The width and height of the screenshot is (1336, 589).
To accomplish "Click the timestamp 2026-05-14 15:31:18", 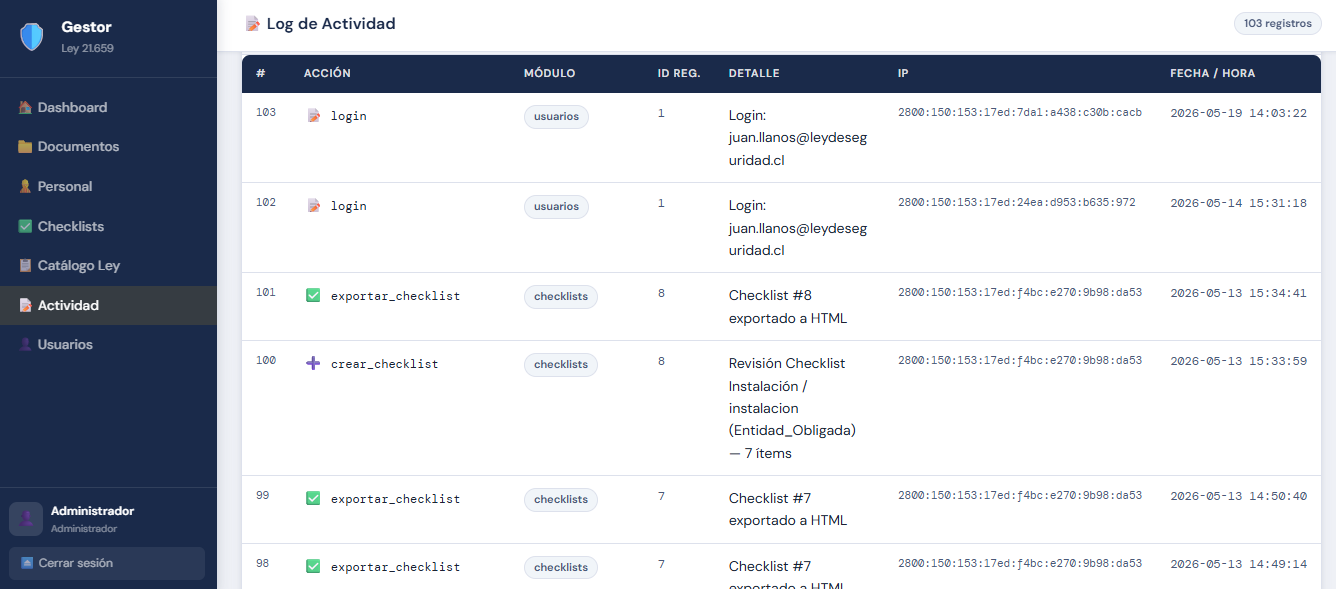I will pyautogui.click(x=1238, y=203).
